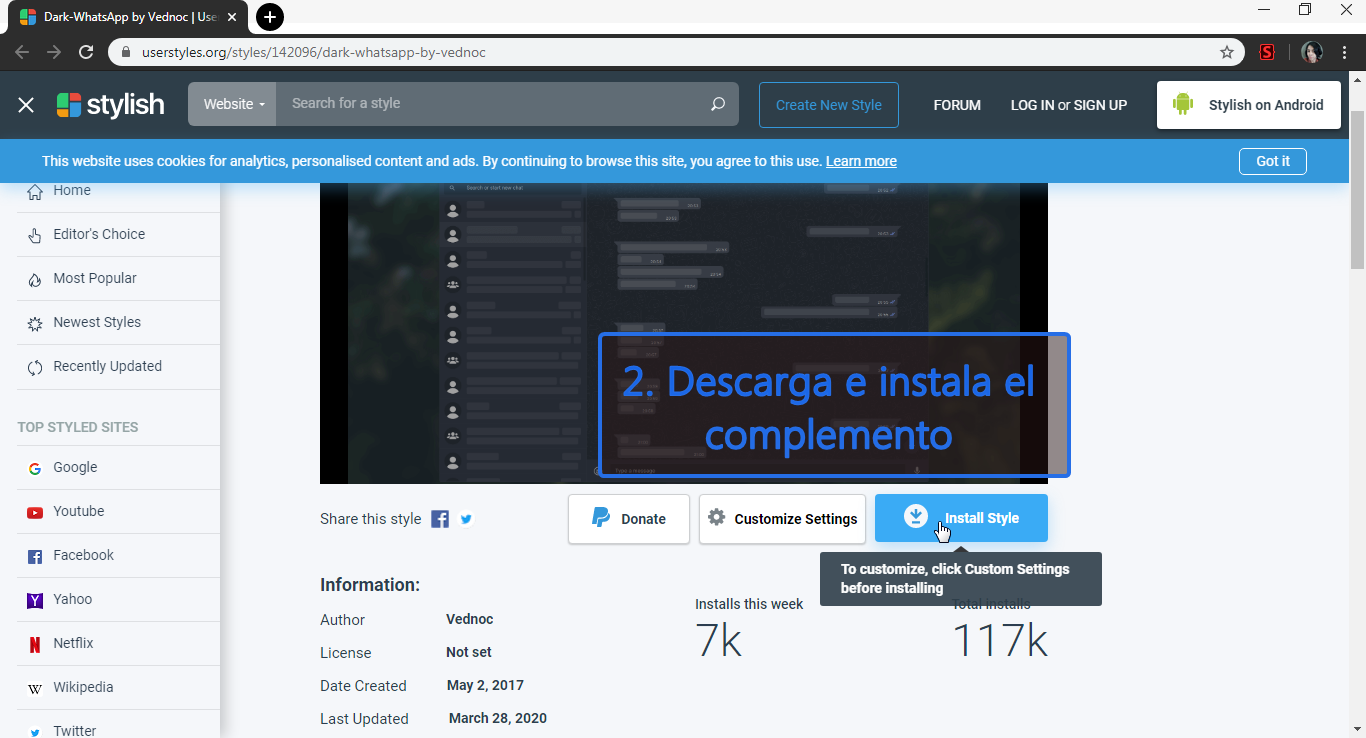Browse Facebook styles in sidebar
The height and width of the screenshot is (738, 1366).
[84, 555]
